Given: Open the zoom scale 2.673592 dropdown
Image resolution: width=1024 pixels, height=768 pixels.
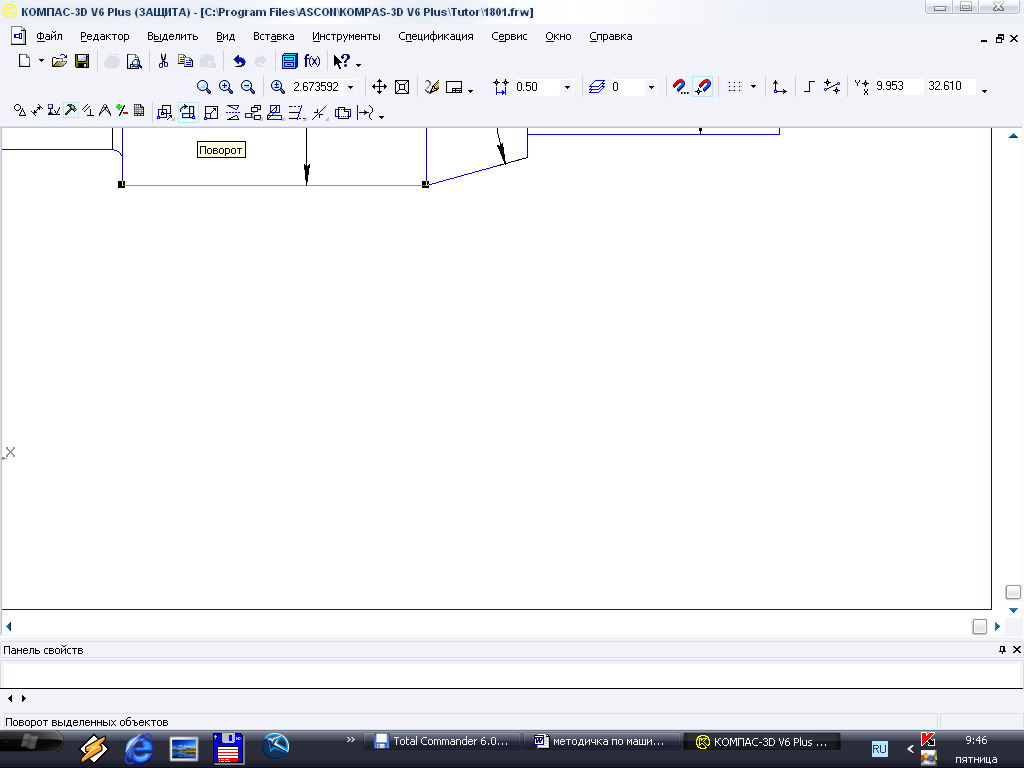Looking at the screenshot, I should click(350, 87).
